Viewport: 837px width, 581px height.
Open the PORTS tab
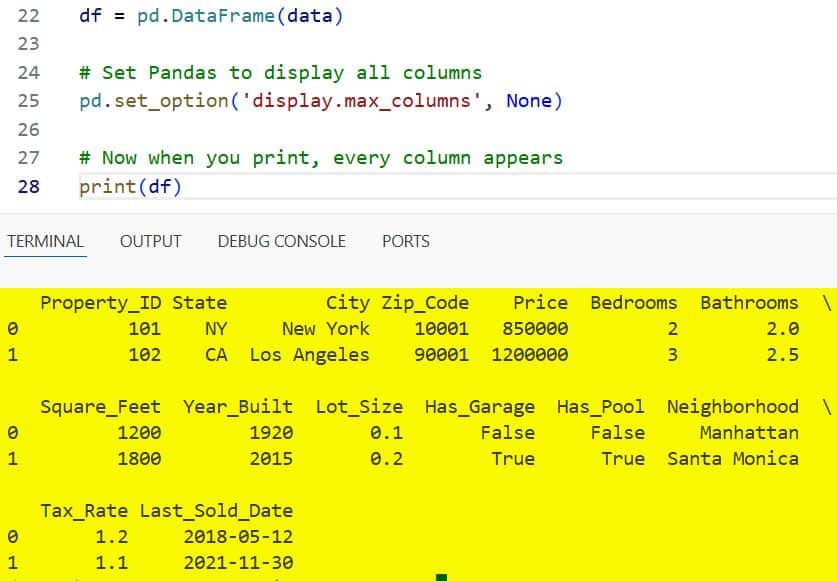pyautogui.click(x=405, y=241)
